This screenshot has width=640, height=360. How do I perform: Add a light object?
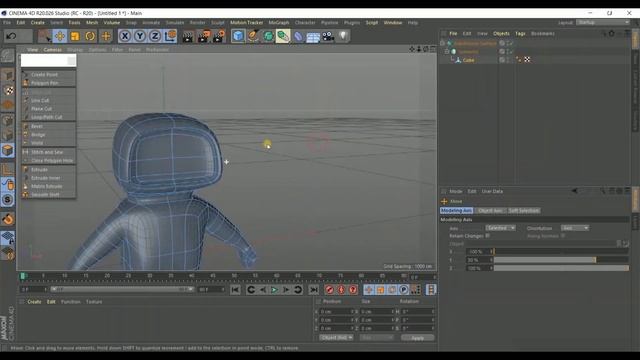pyautogui.click(x=343, y=36)
